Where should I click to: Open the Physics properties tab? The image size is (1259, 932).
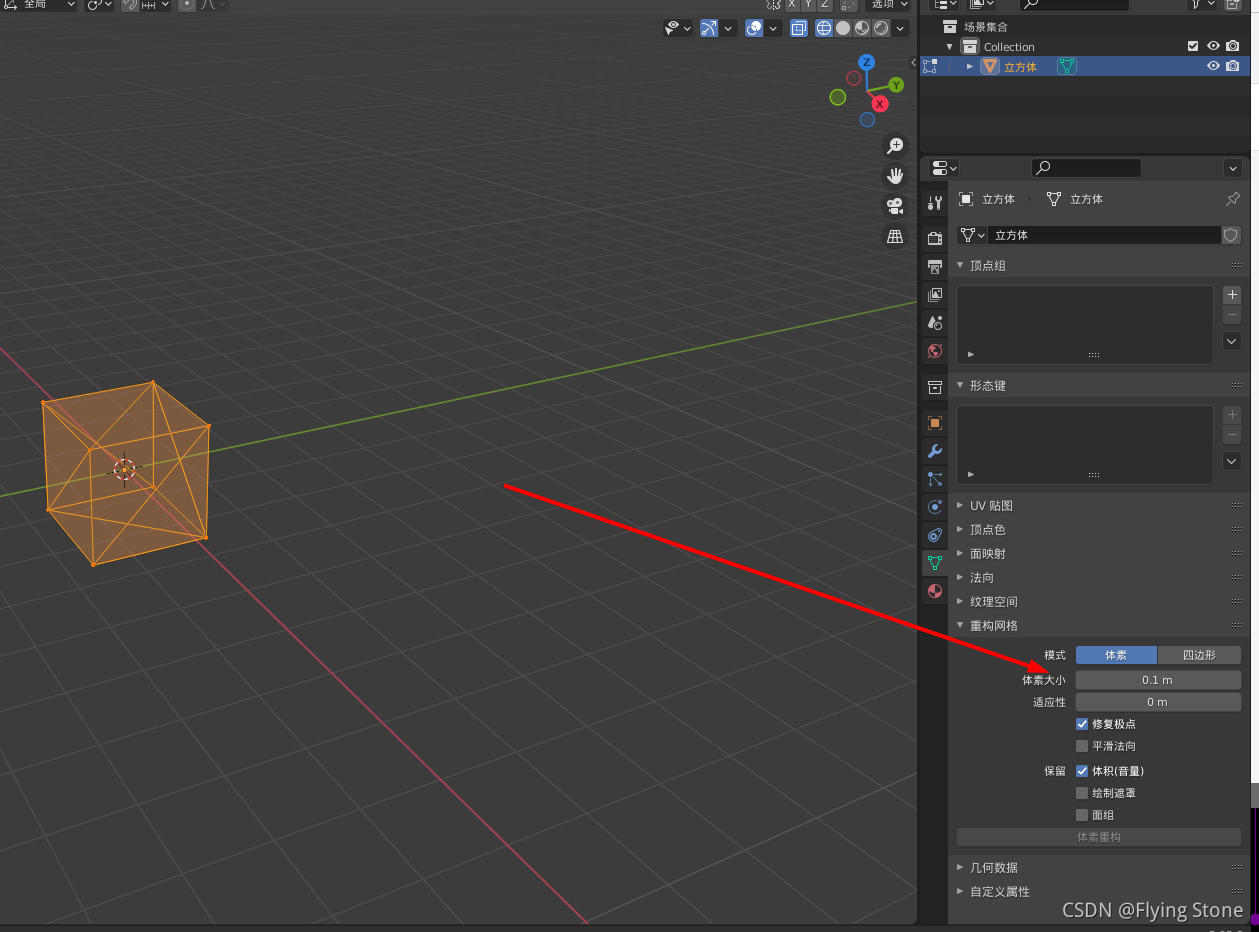(935, 507)
